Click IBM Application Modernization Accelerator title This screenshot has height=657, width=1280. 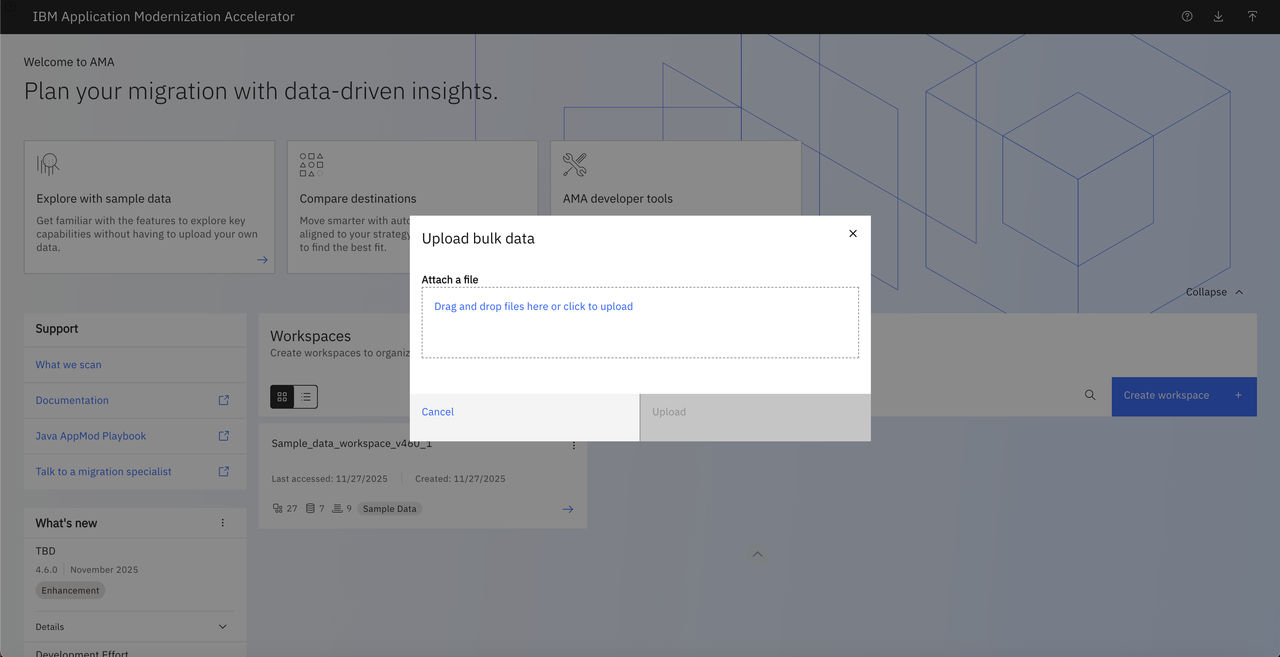coord(164,16)
